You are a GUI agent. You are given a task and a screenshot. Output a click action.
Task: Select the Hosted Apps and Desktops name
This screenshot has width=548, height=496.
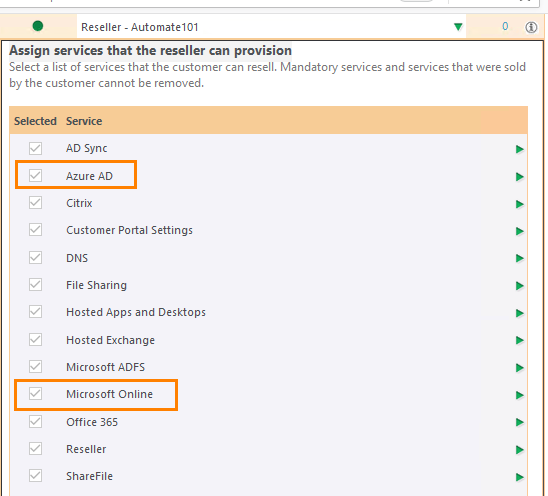pyautogui.click(x=136, y=312)
